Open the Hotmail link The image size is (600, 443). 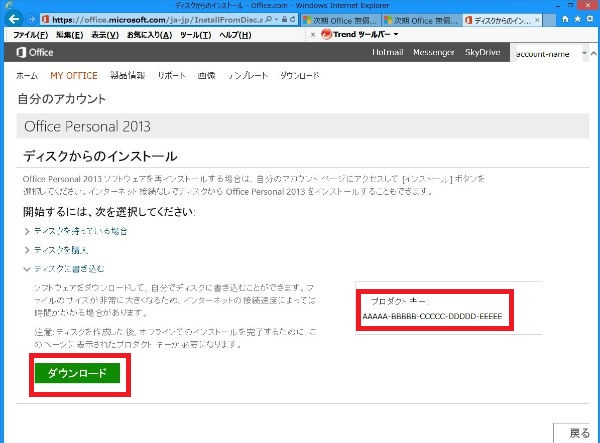point(388,52)
